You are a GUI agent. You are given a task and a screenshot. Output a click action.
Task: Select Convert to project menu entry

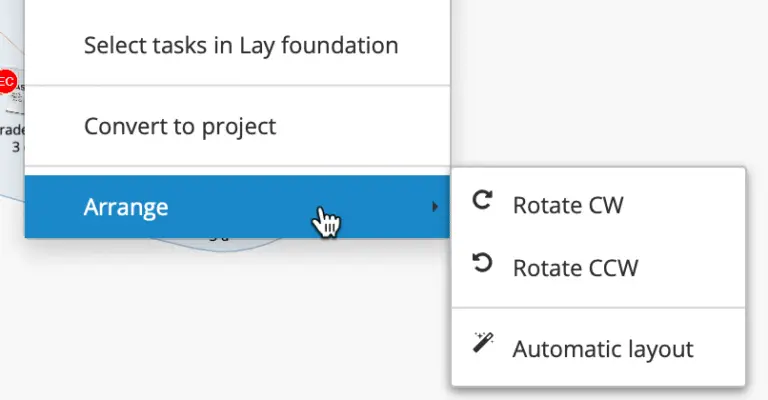(180, 127)
